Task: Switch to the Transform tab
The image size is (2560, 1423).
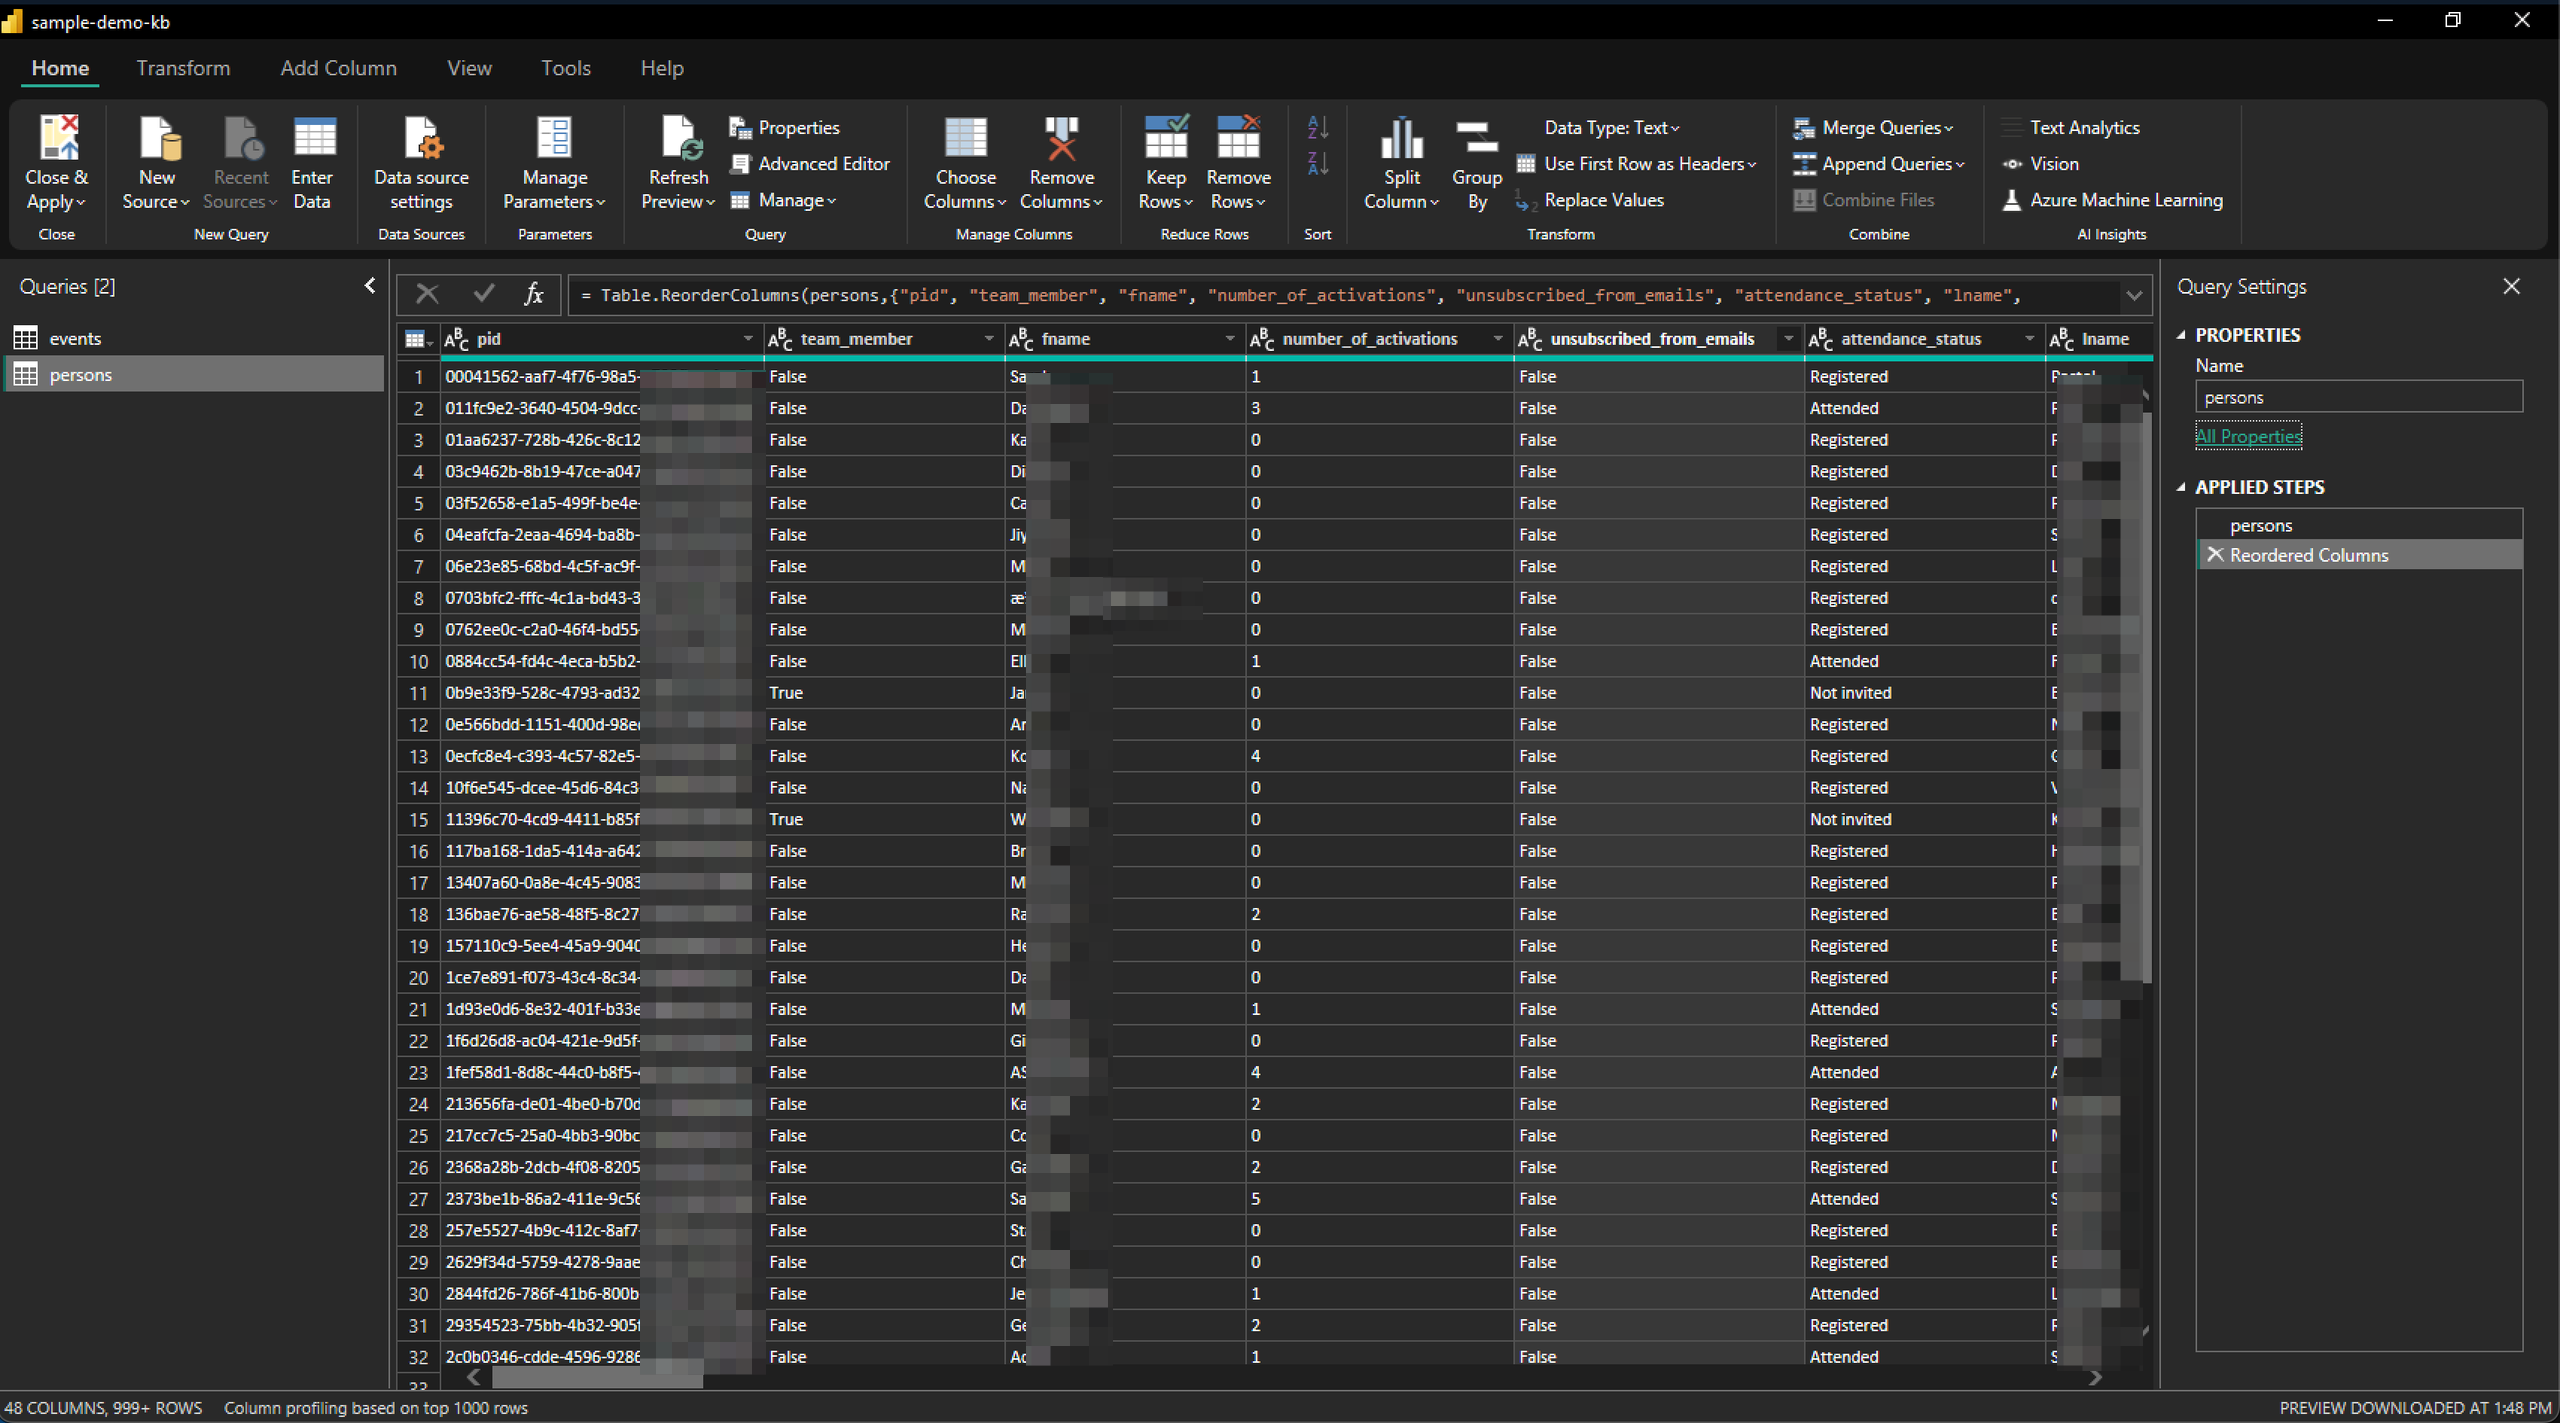Action: (183, 68)
